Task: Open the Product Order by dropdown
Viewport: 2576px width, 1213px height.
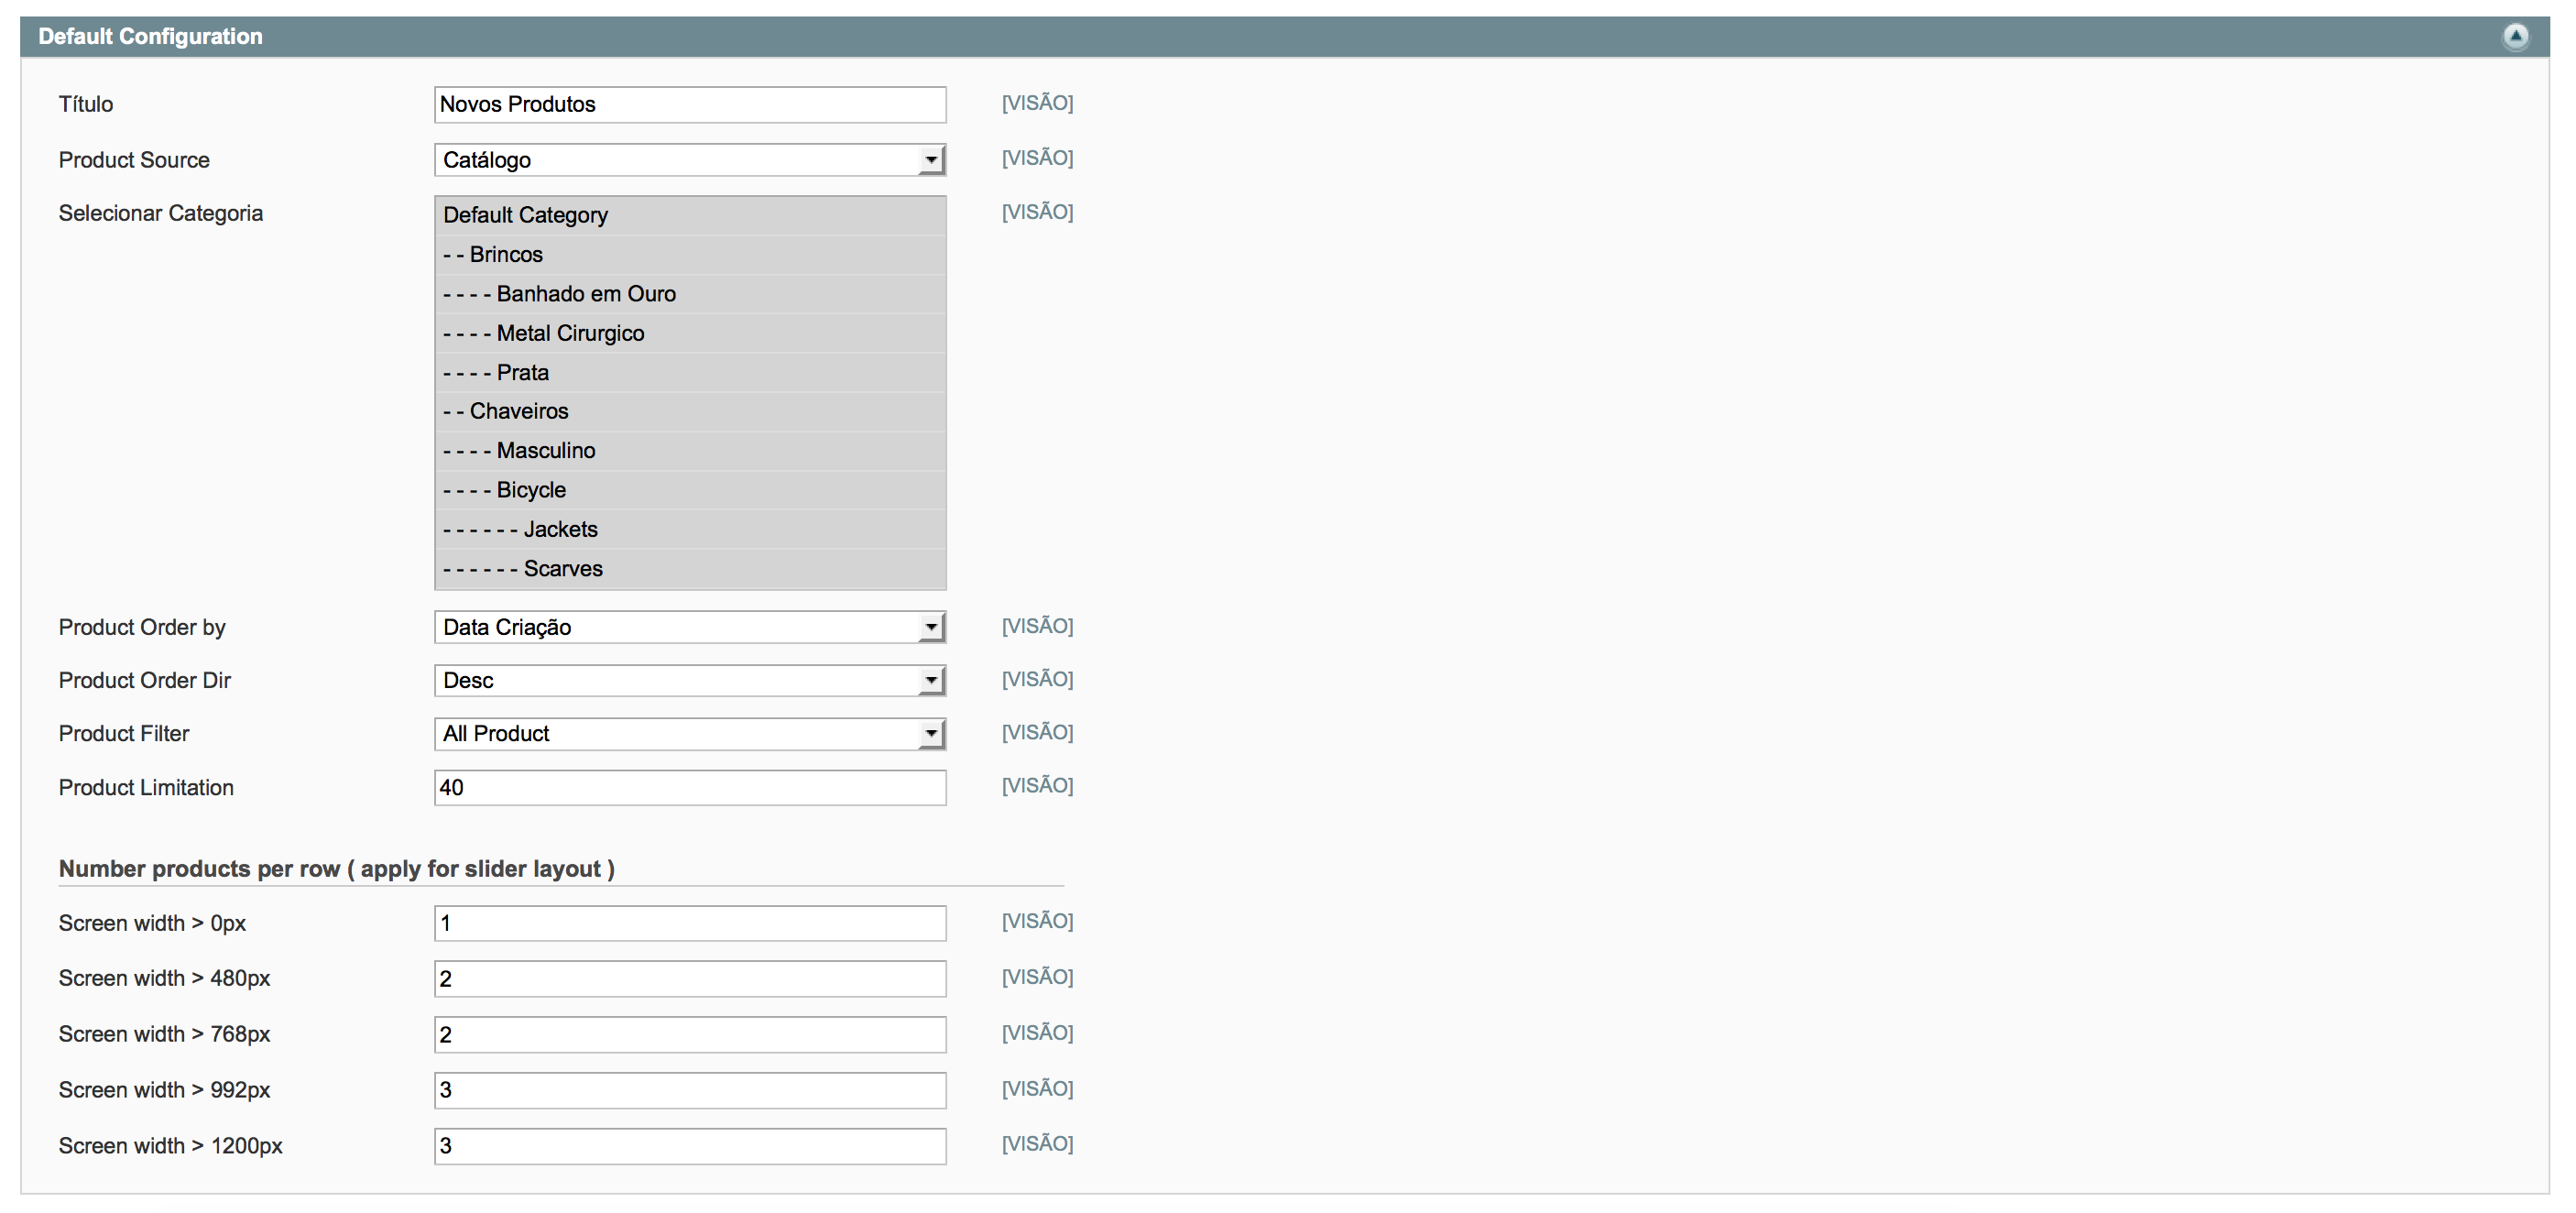Action: click(689, 627)
